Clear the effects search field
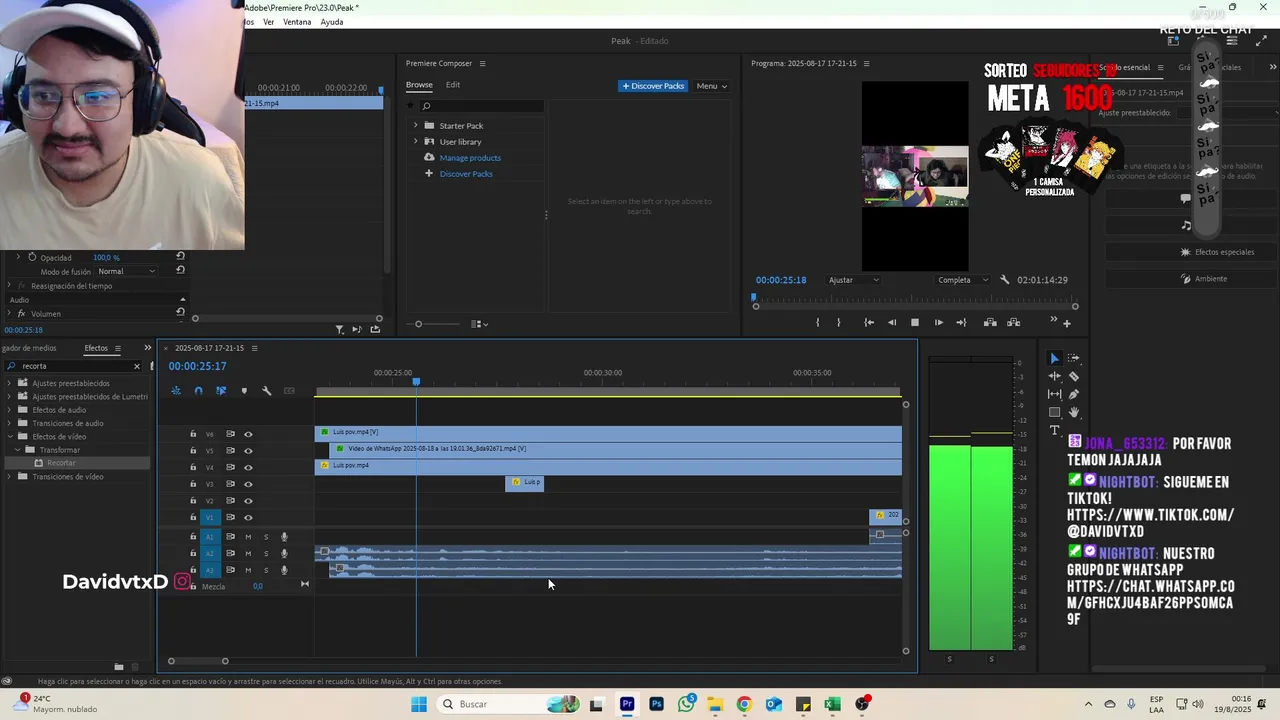Image resolution: width=1280 pixels, height=720 pixels. click(x=137, y=366)
